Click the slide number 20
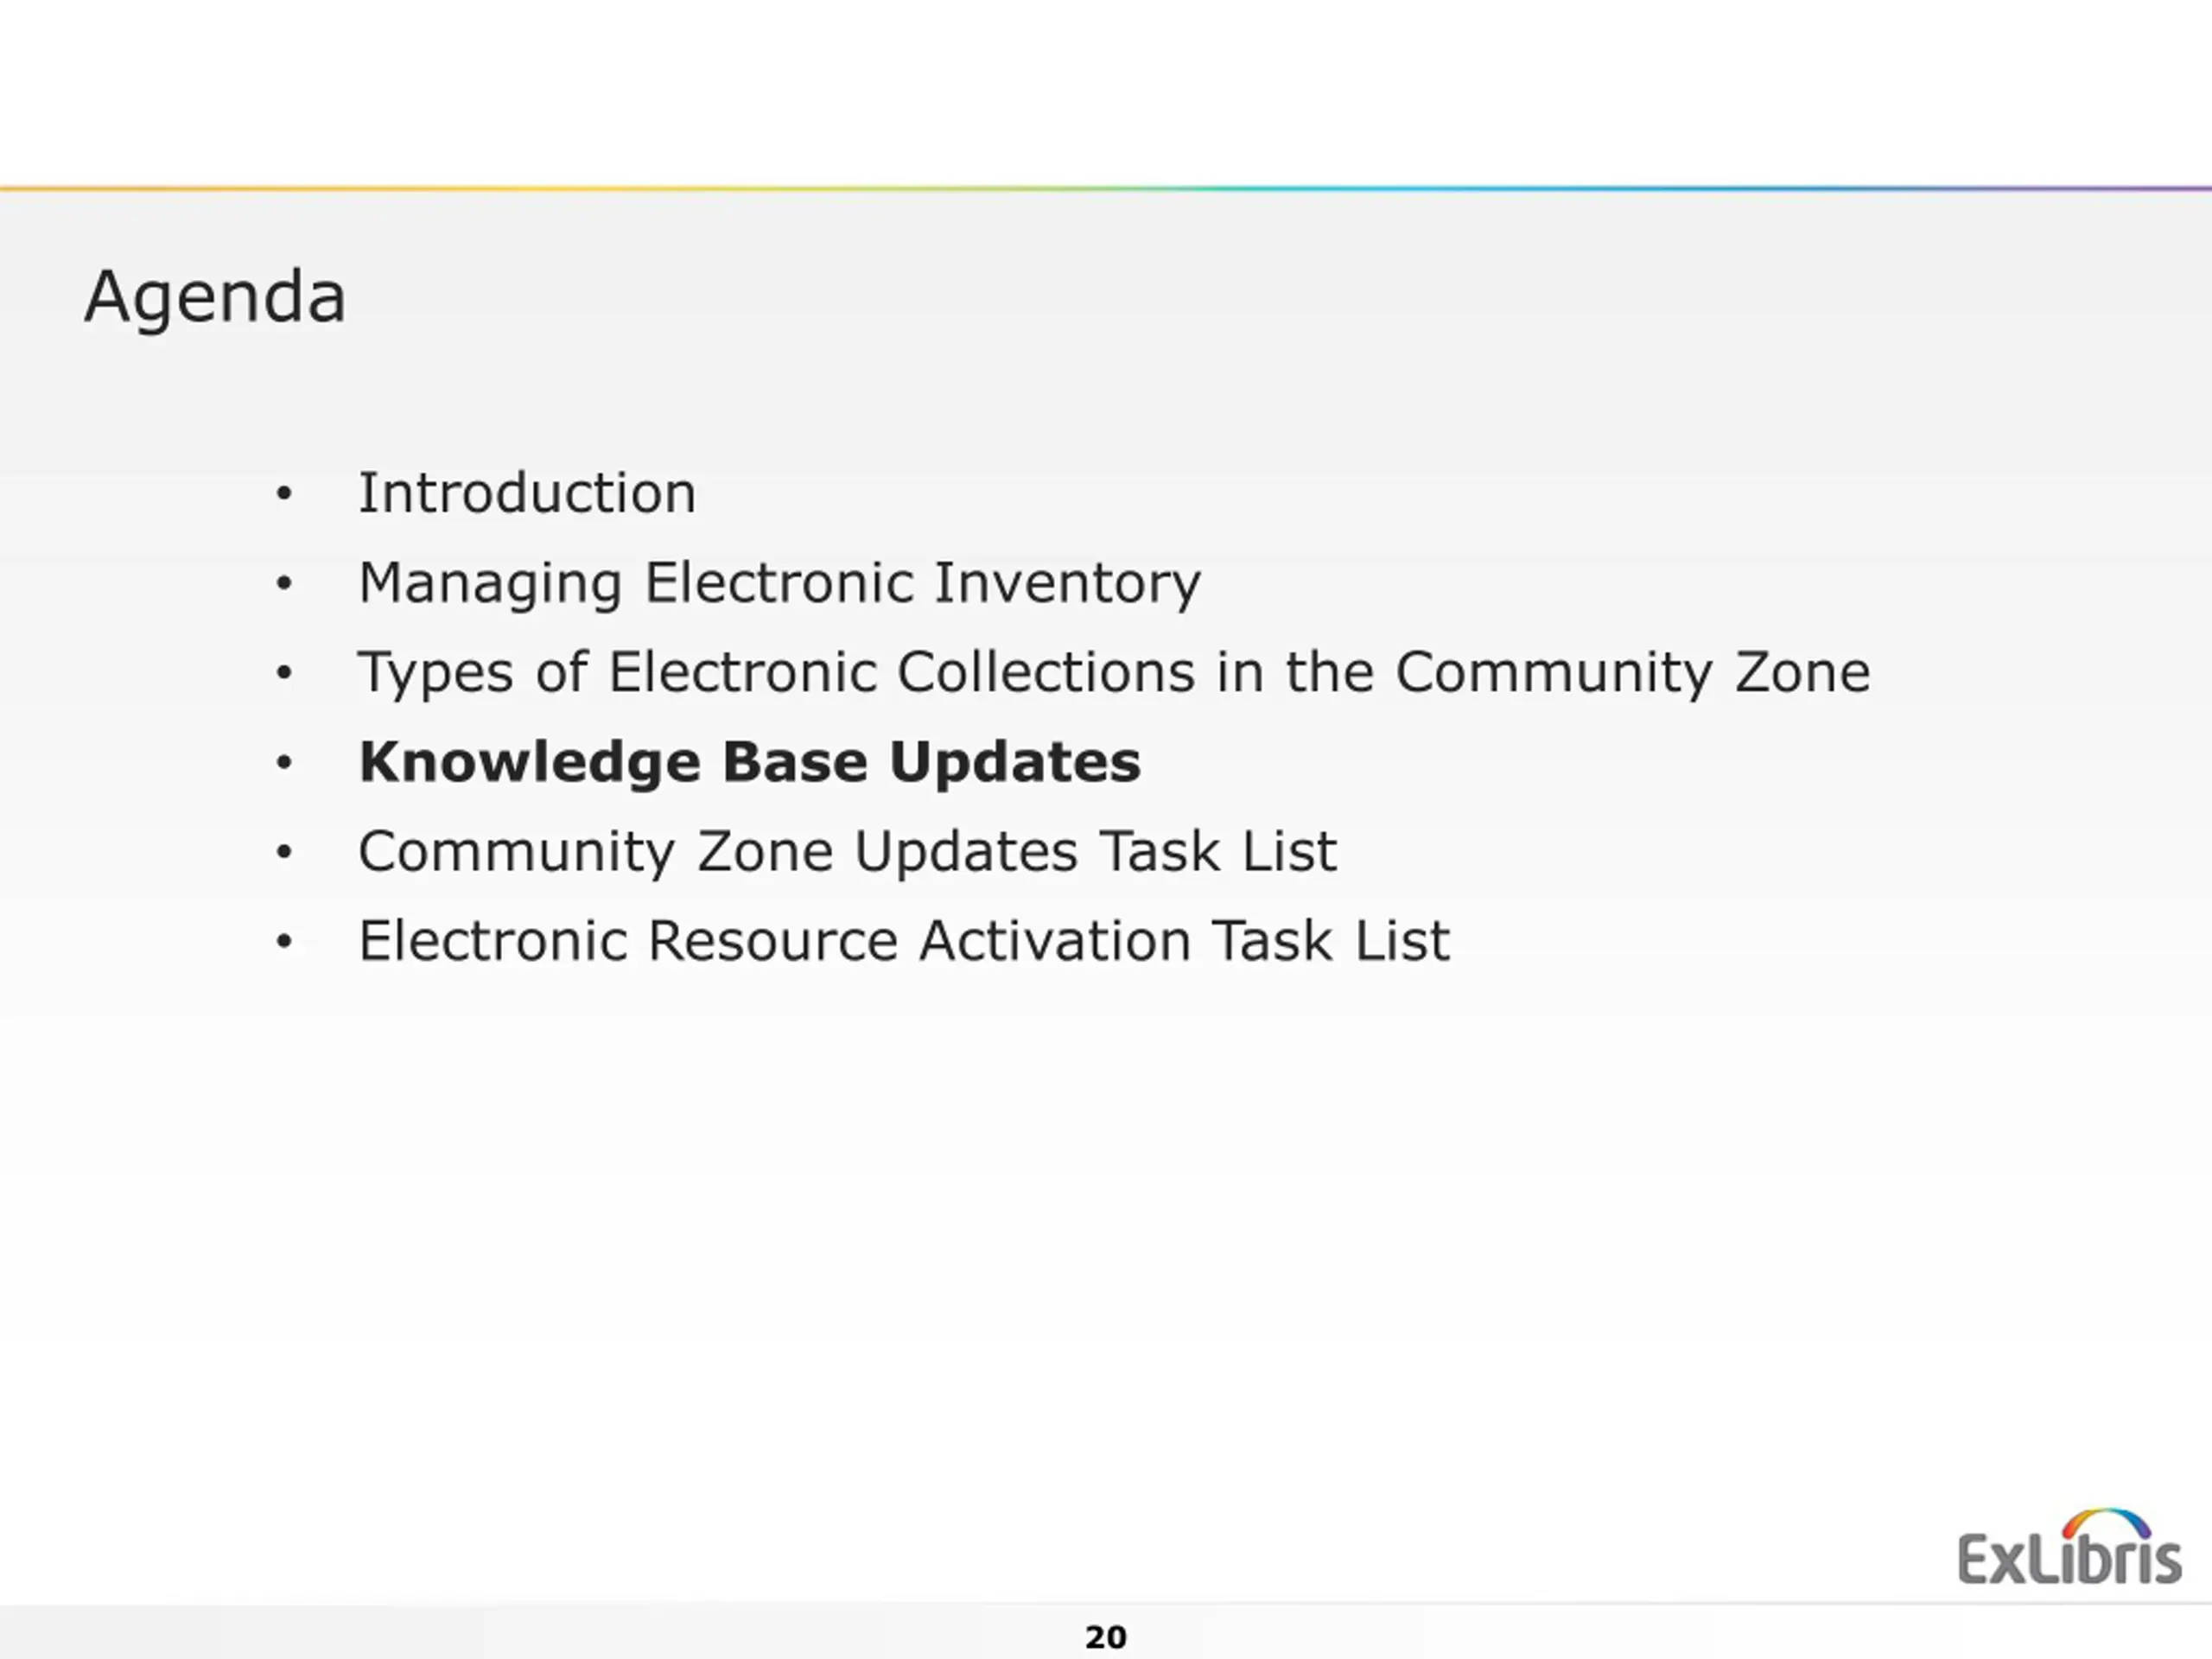2212x1659 pixels. click(x=1106, y=1637)
